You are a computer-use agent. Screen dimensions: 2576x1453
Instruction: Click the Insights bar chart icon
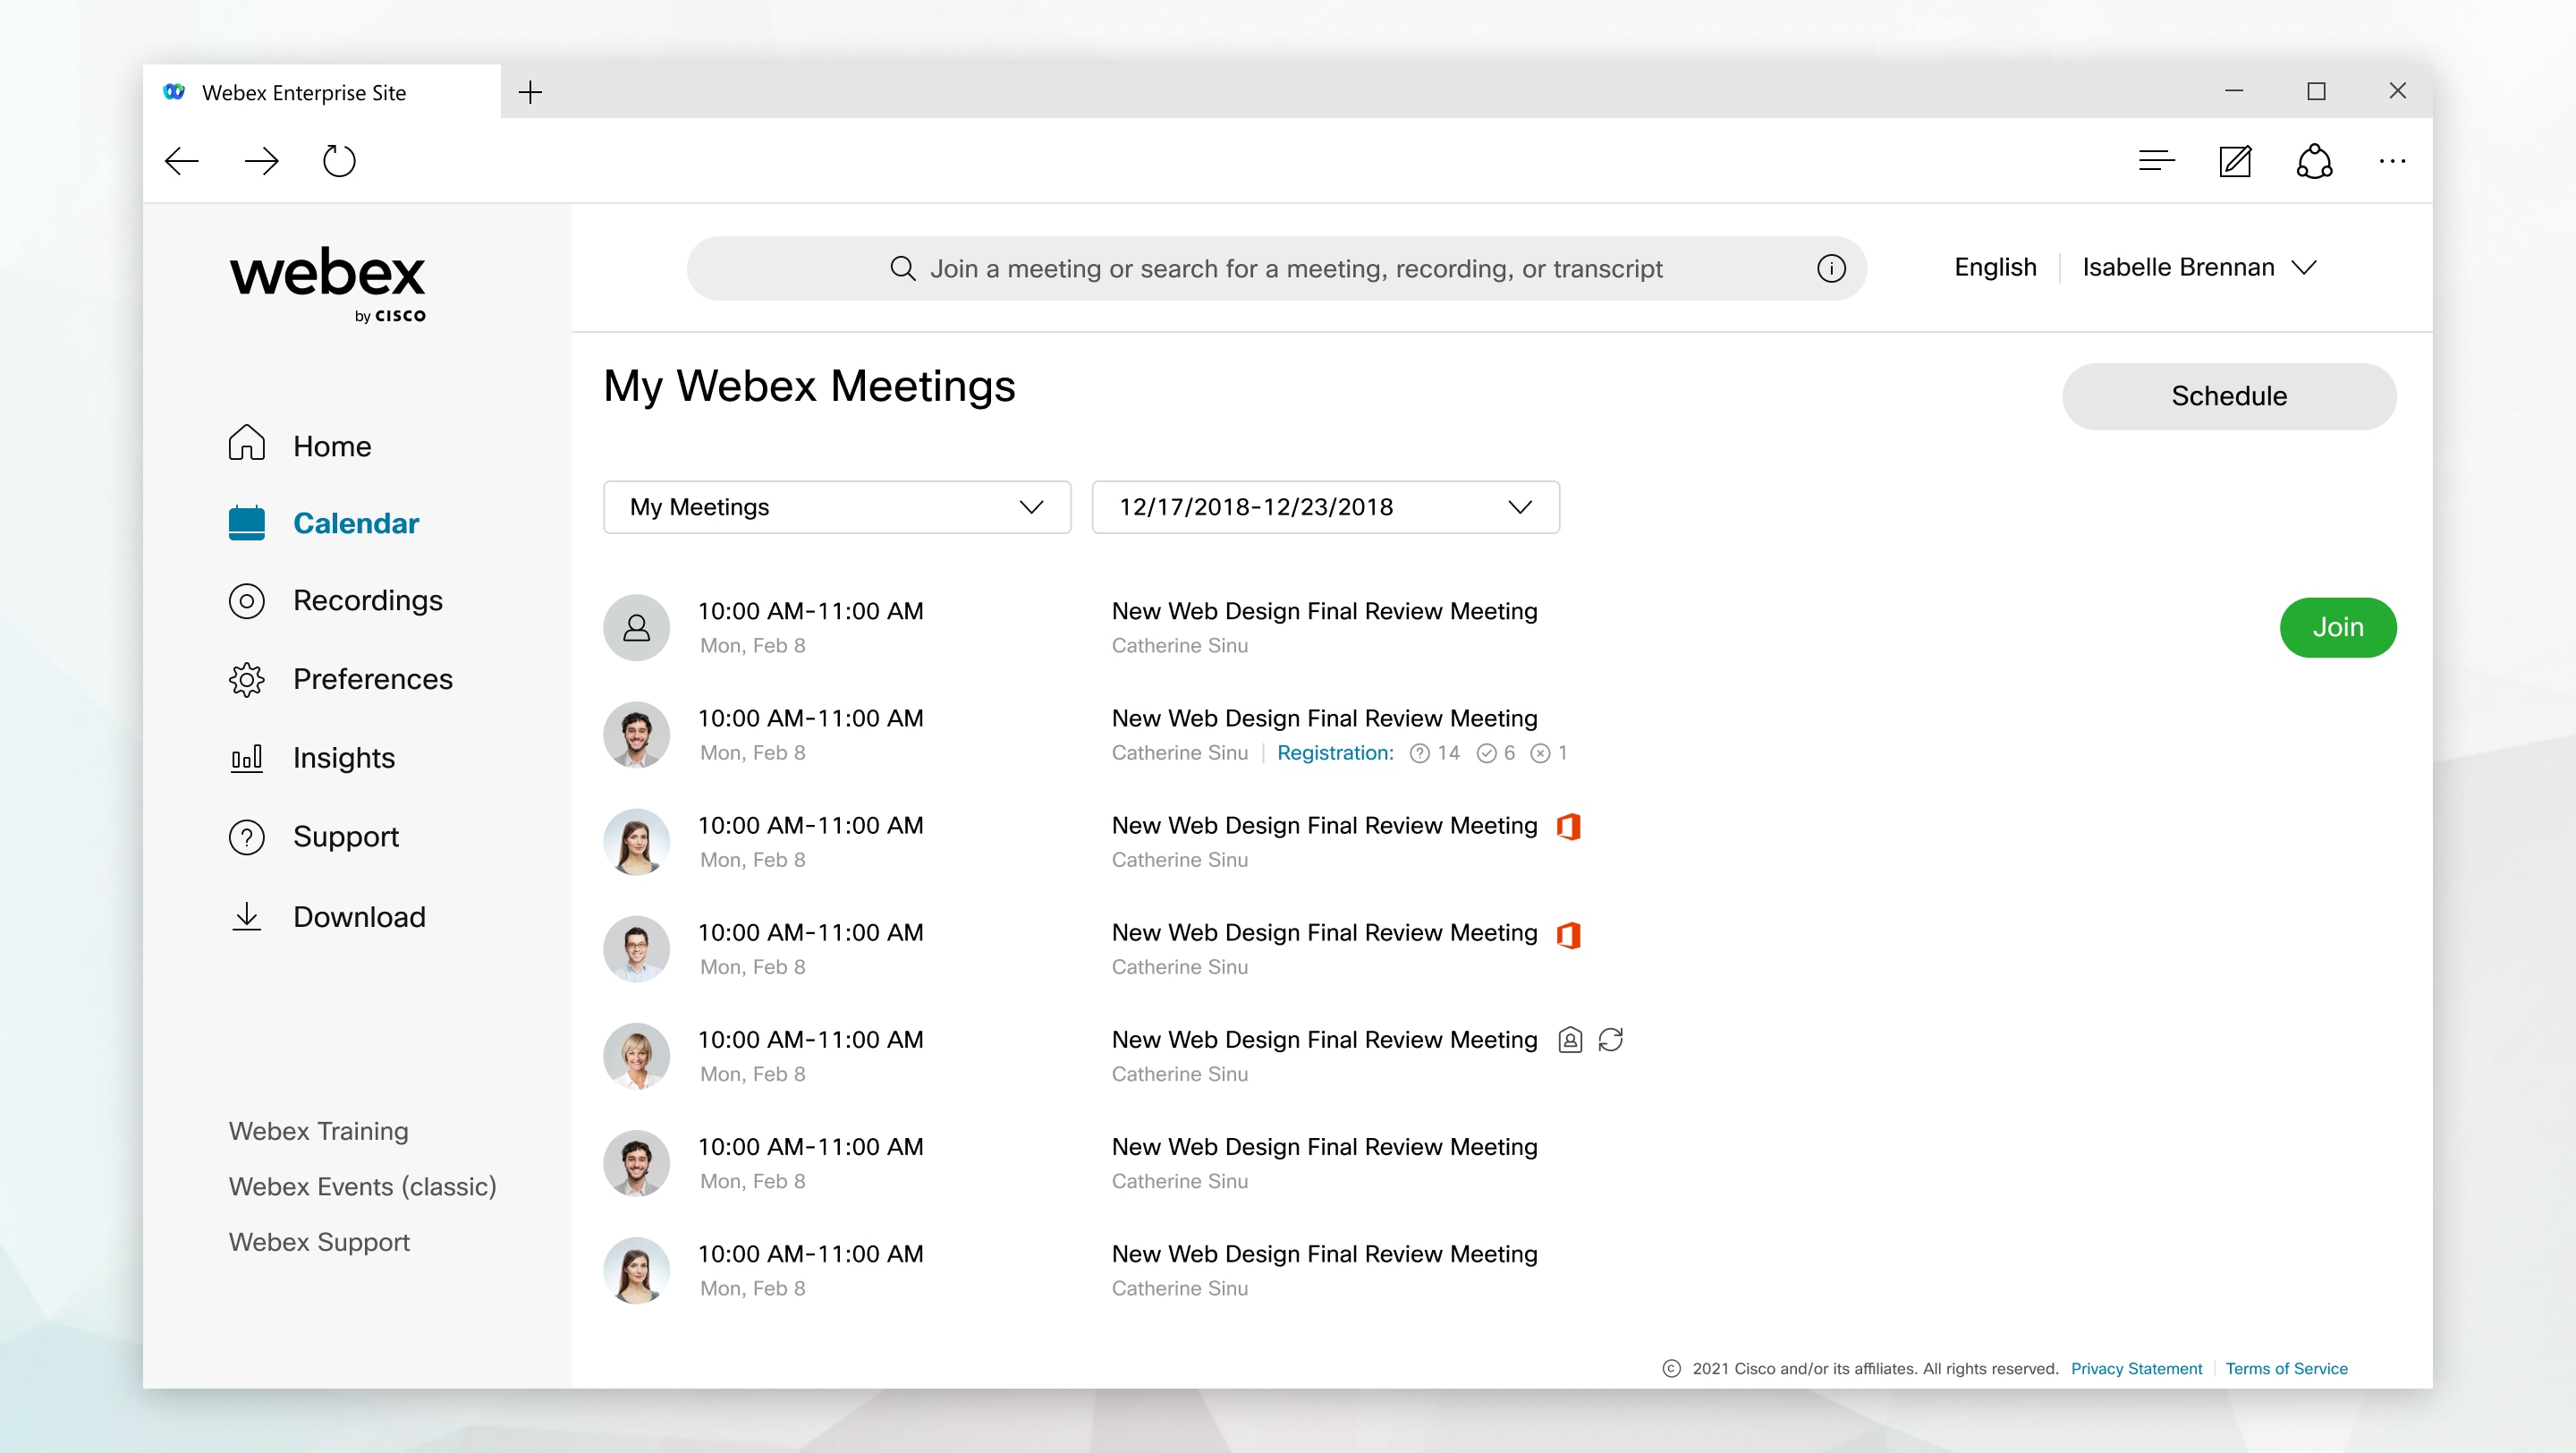click(246, 757)
